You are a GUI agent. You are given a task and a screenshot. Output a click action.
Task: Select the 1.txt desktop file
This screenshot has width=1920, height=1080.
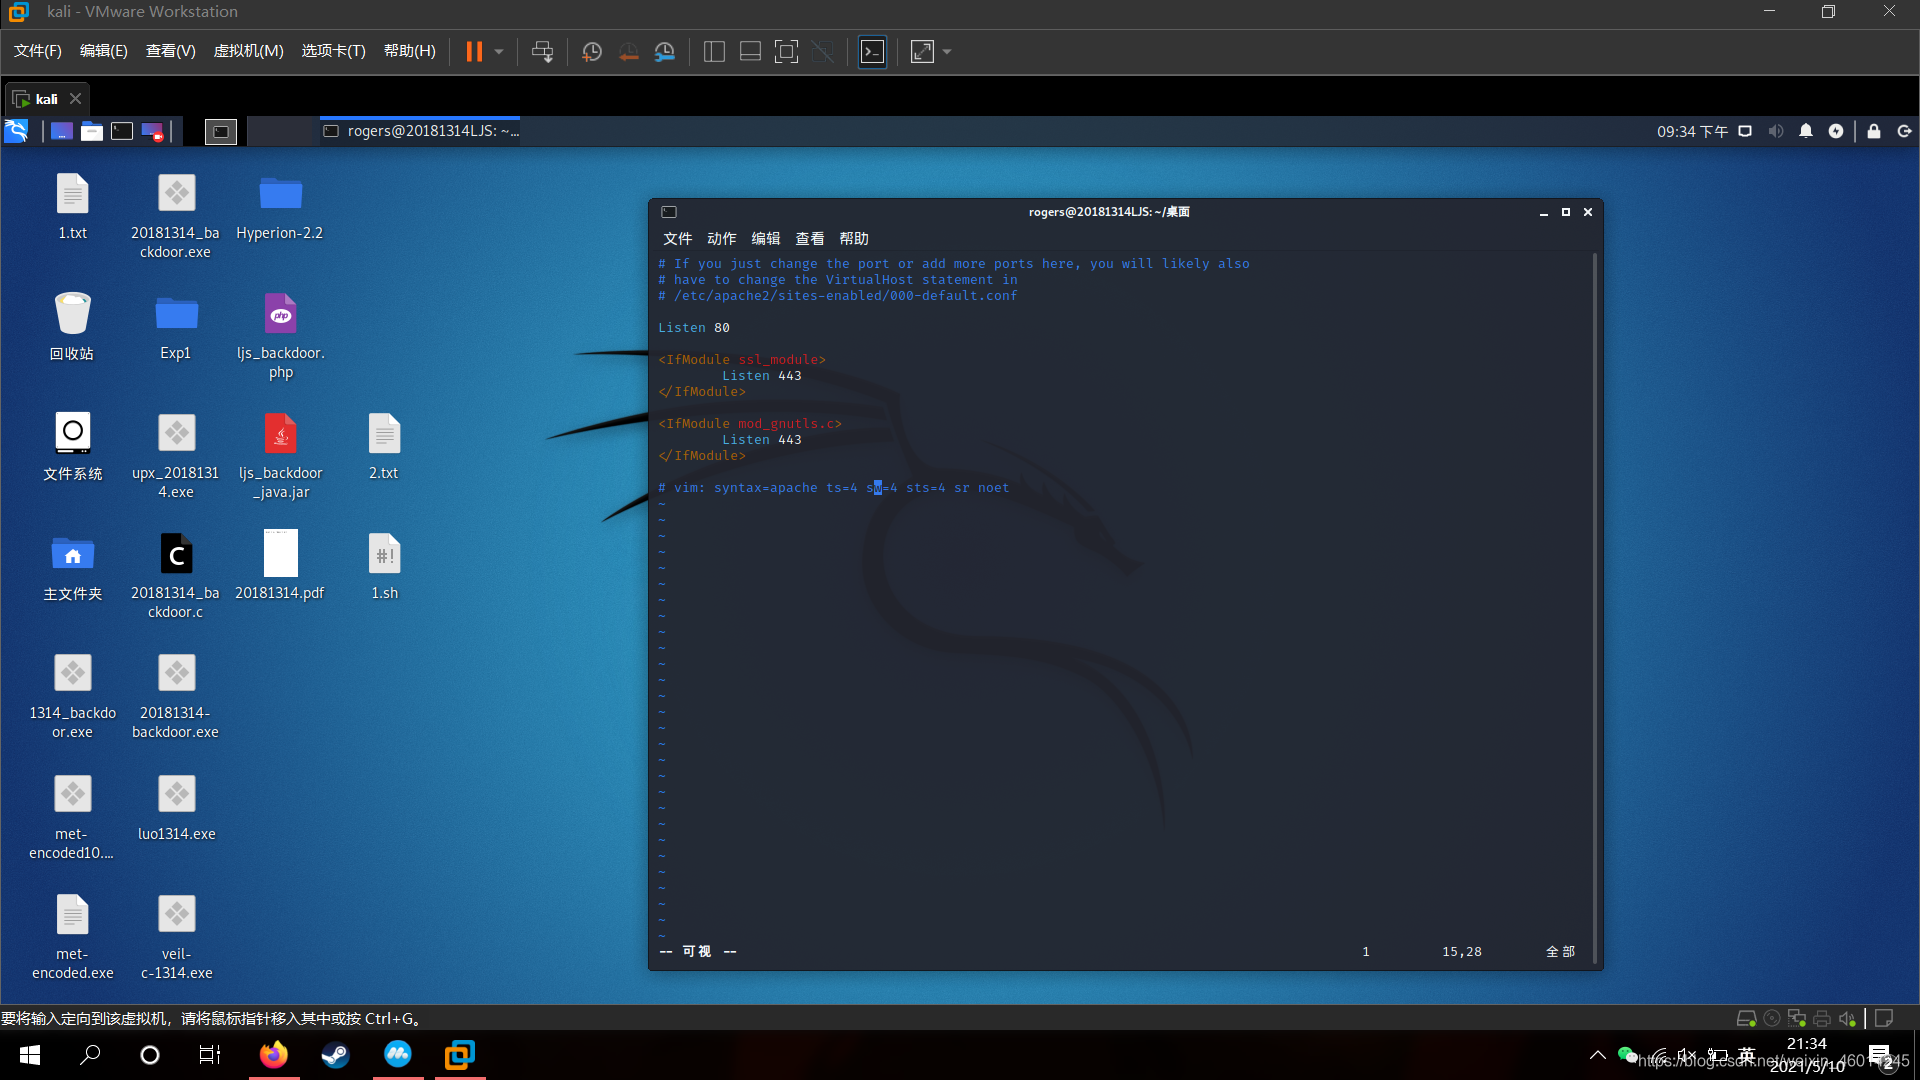click(x=72, y=207)
